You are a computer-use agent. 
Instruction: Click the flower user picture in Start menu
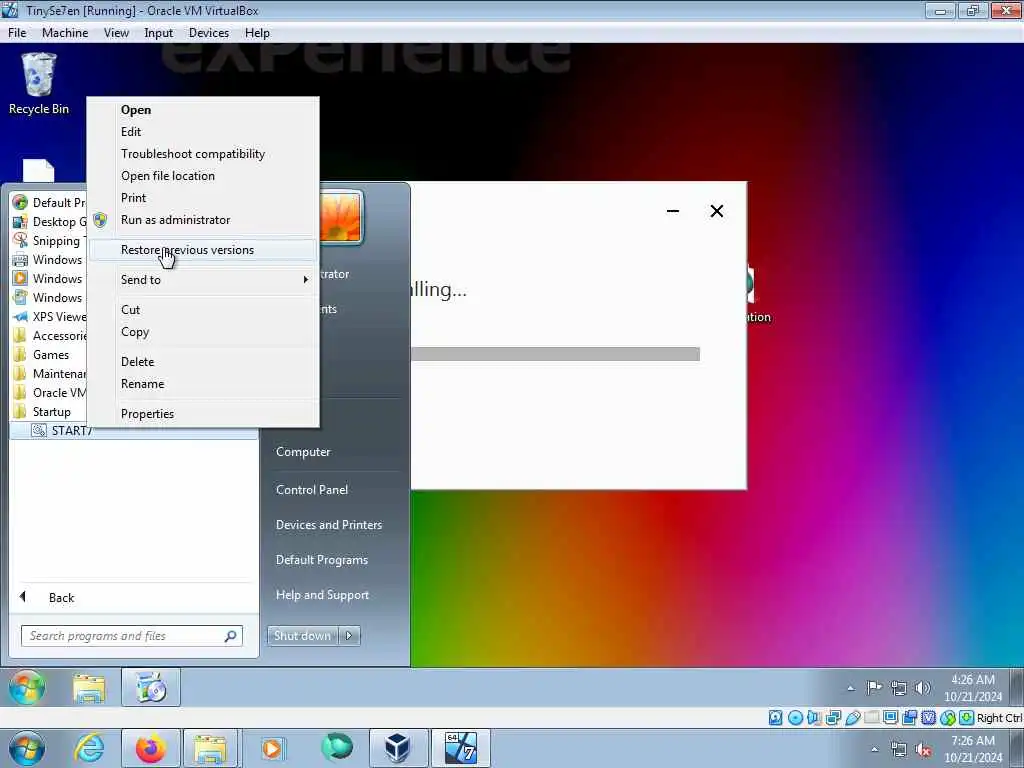(342, 217)
